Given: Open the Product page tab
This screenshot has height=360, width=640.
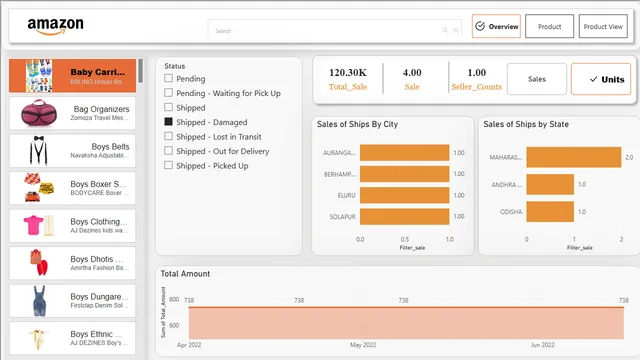Looking at the screenshot, I should (549, 26).
